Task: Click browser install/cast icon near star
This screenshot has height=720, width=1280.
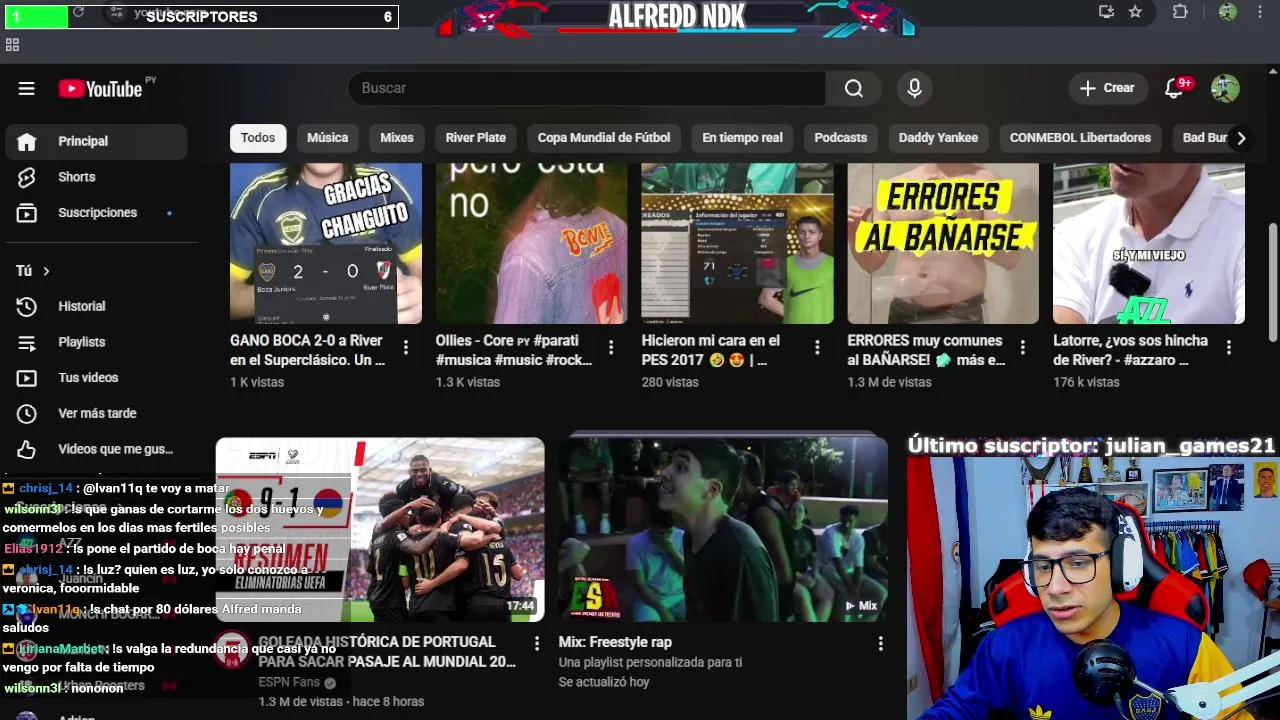Action: [x=1106, y=12]
